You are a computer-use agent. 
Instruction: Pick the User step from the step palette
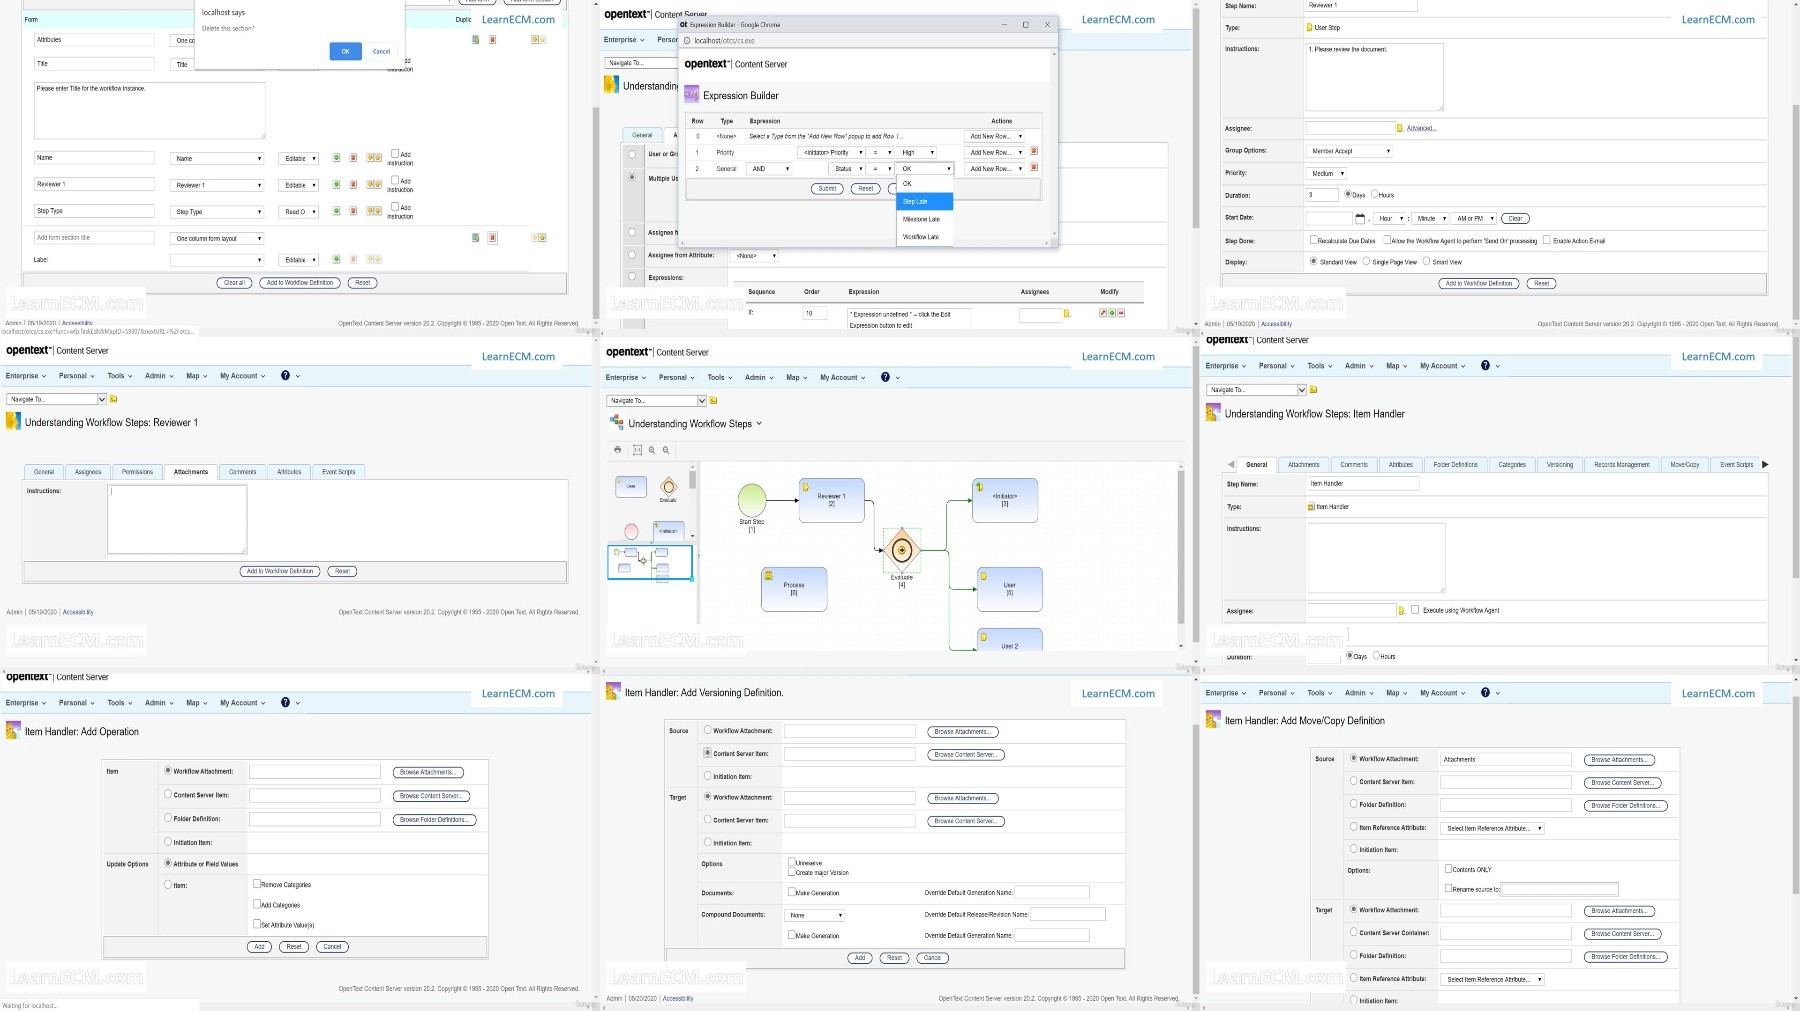coord(631,486)
